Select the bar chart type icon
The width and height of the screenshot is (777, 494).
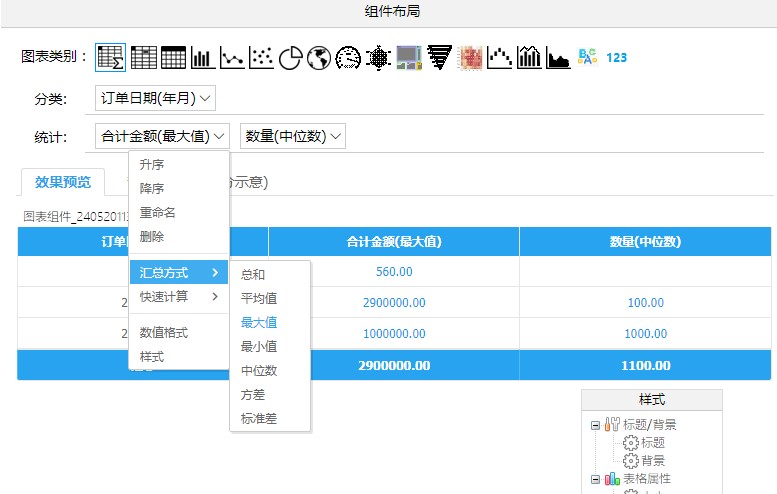tap(203, 58)
